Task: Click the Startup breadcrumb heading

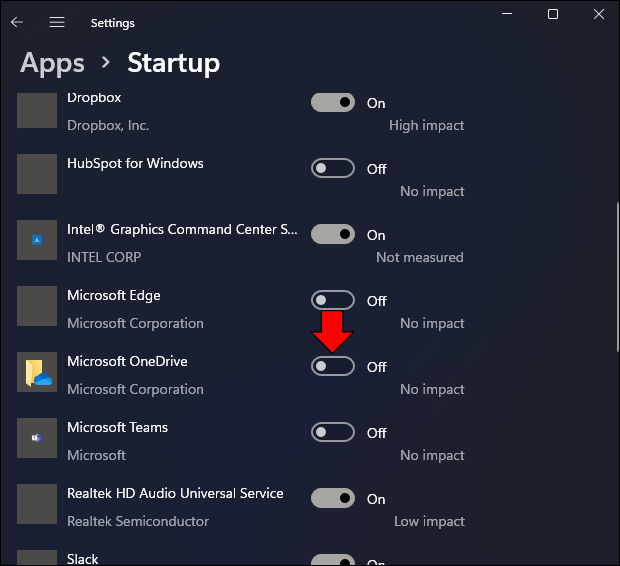Action: [173, 63]
